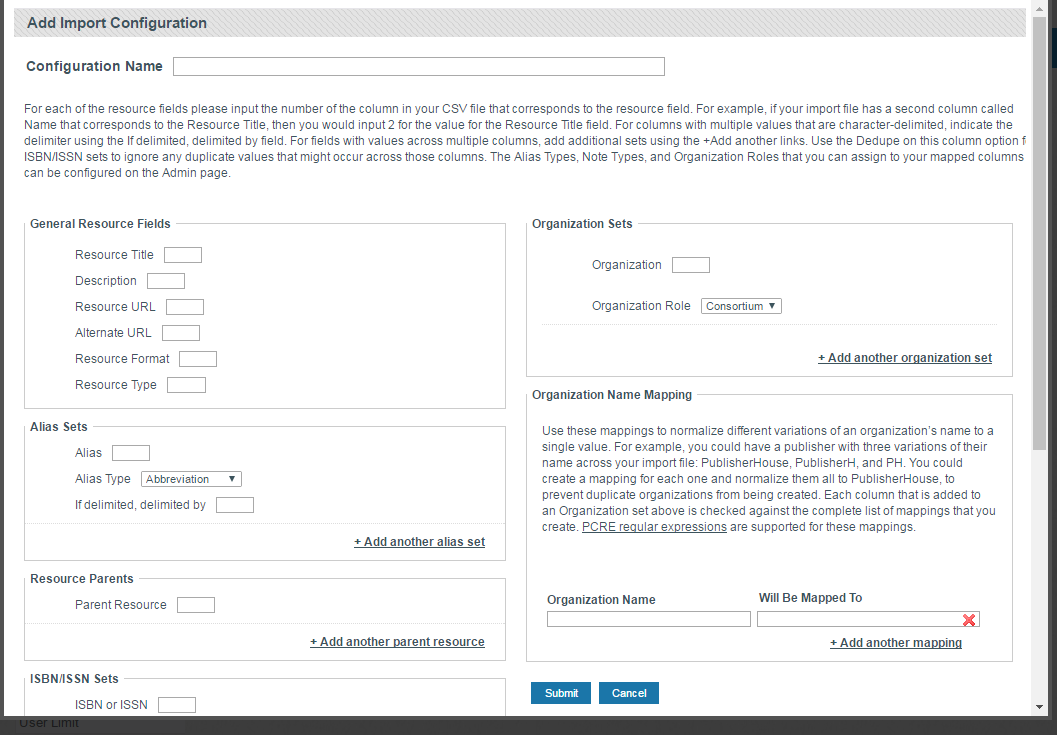The image size is (1057, 735).
Task: Focus the Alternate URL column field
Action: pyautogui.click(x=181, y=333)
